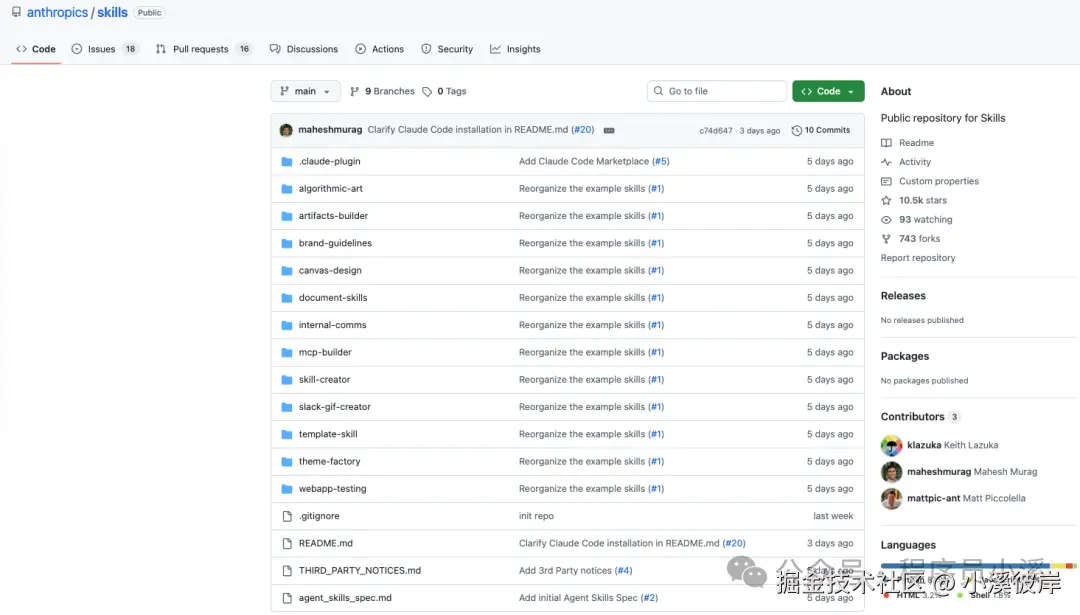This screenshot has height=615, width=1080.
Task: Open the Insights tab
Action: pyautogui.click(x=515, y=49)
